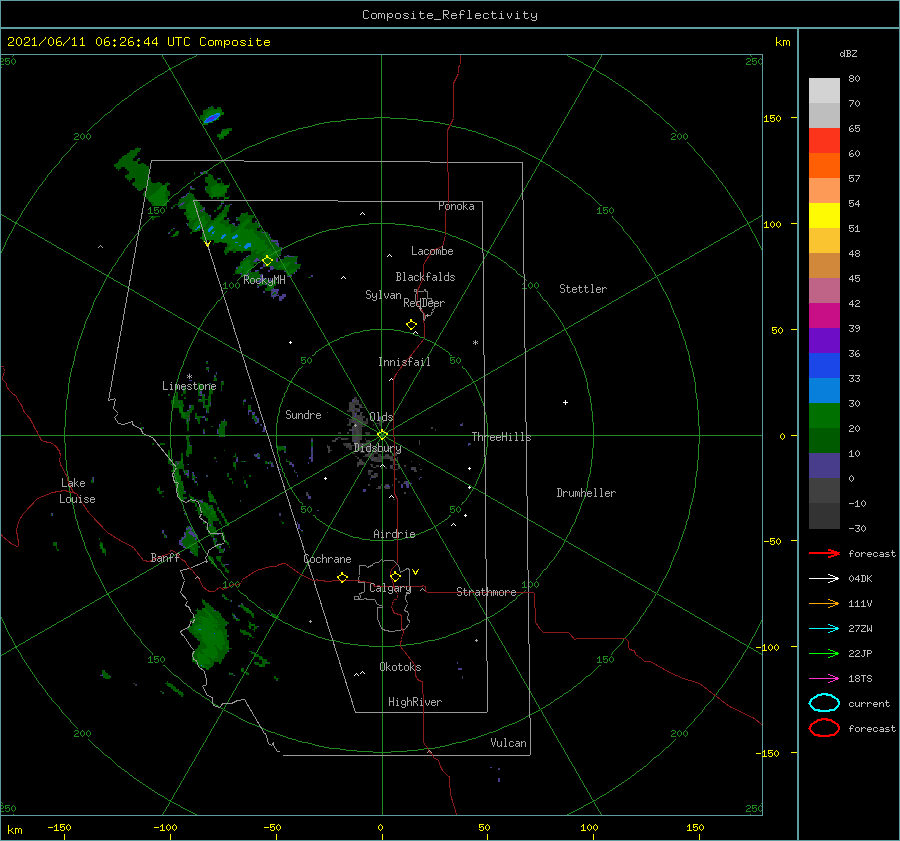Click the Airdrie town label
This screenshot has height=841, width=900.
(394, 534)
